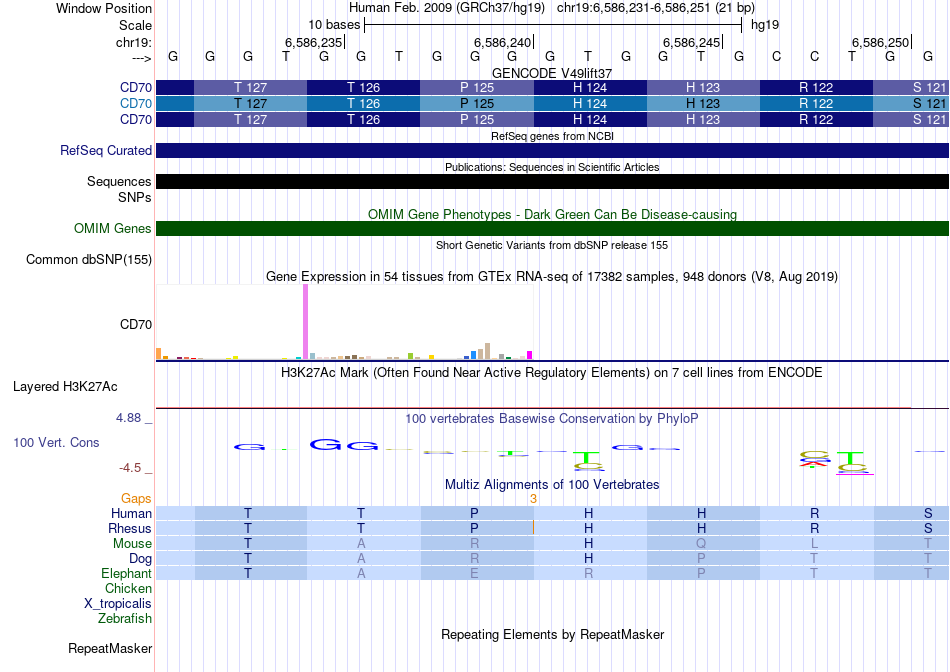Click the dark blue RefSeq Curated bar
This screenshot has height=672, width=950.
(552, 150)
